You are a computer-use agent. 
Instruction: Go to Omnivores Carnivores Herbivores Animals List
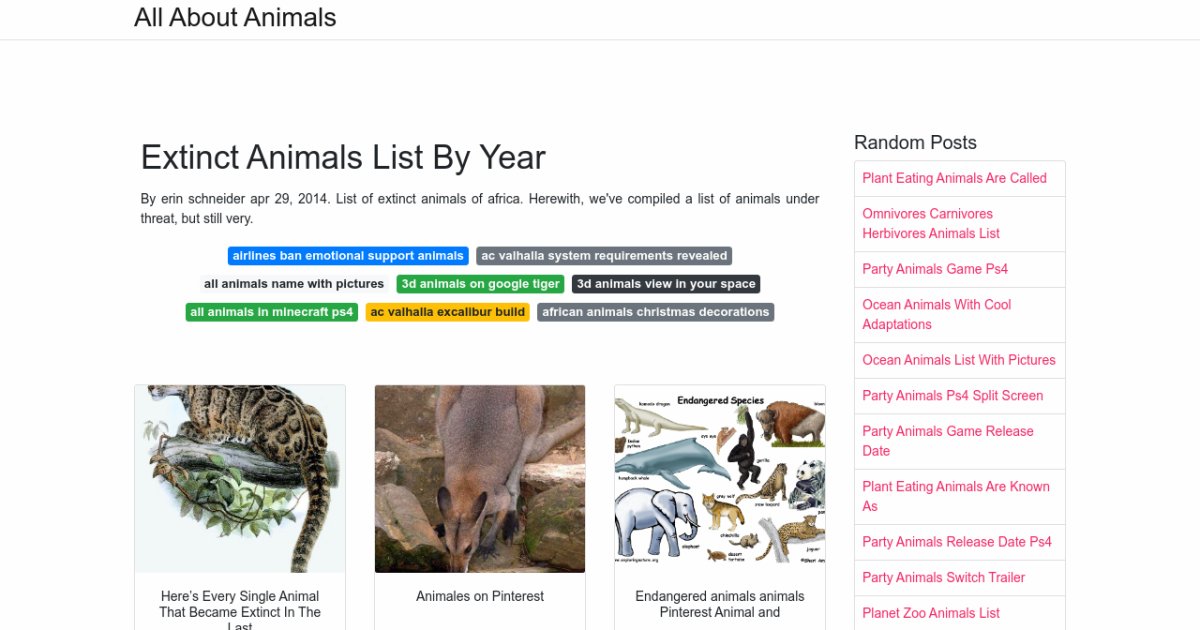coord(931,223)
